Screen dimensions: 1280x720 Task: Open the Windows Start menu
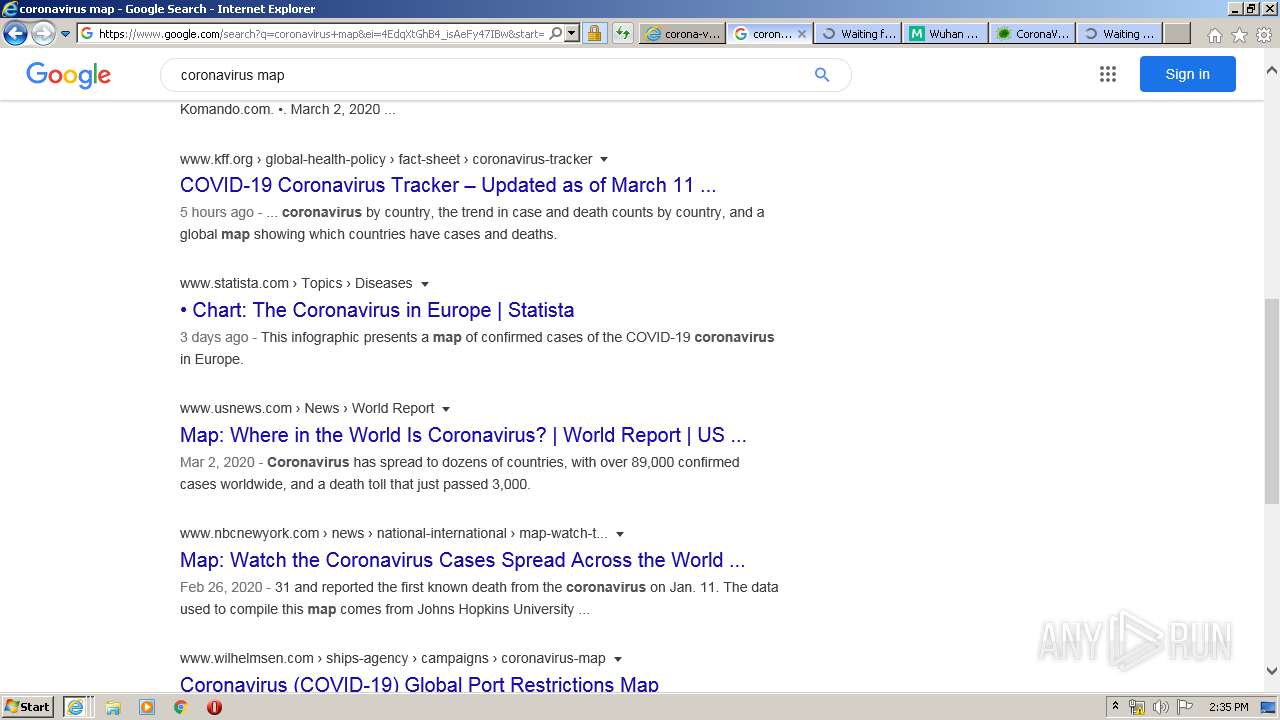[x=28, y=707]
